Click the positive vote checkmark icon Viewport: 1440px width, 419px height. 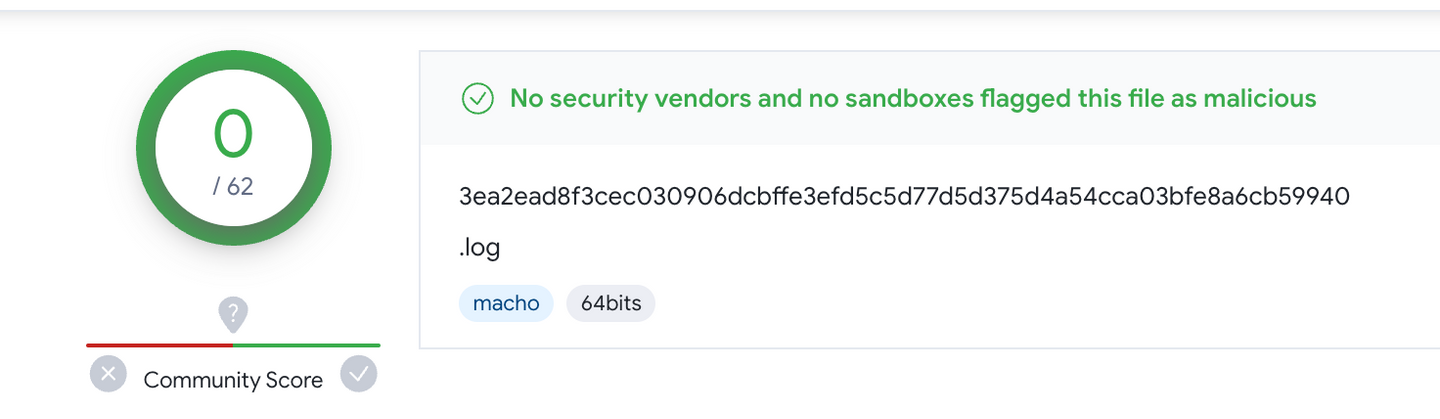click(x=358, y=374)
